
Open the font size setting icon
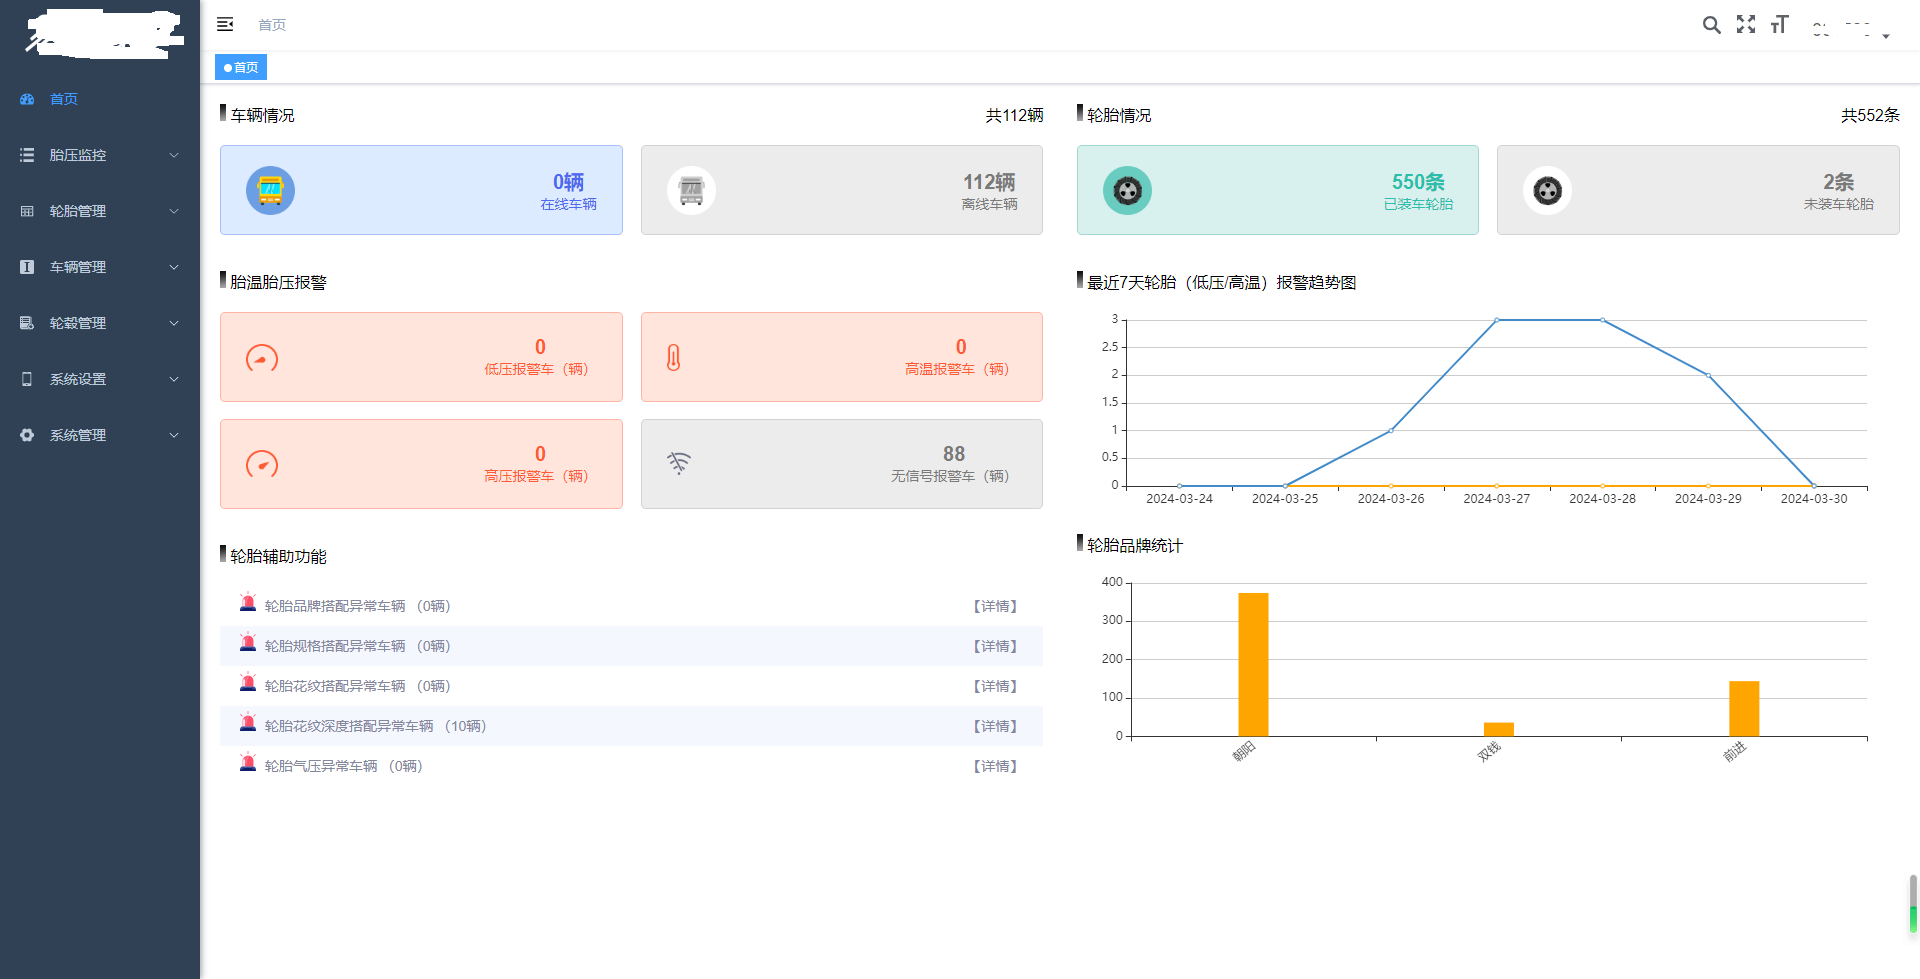1779,25
